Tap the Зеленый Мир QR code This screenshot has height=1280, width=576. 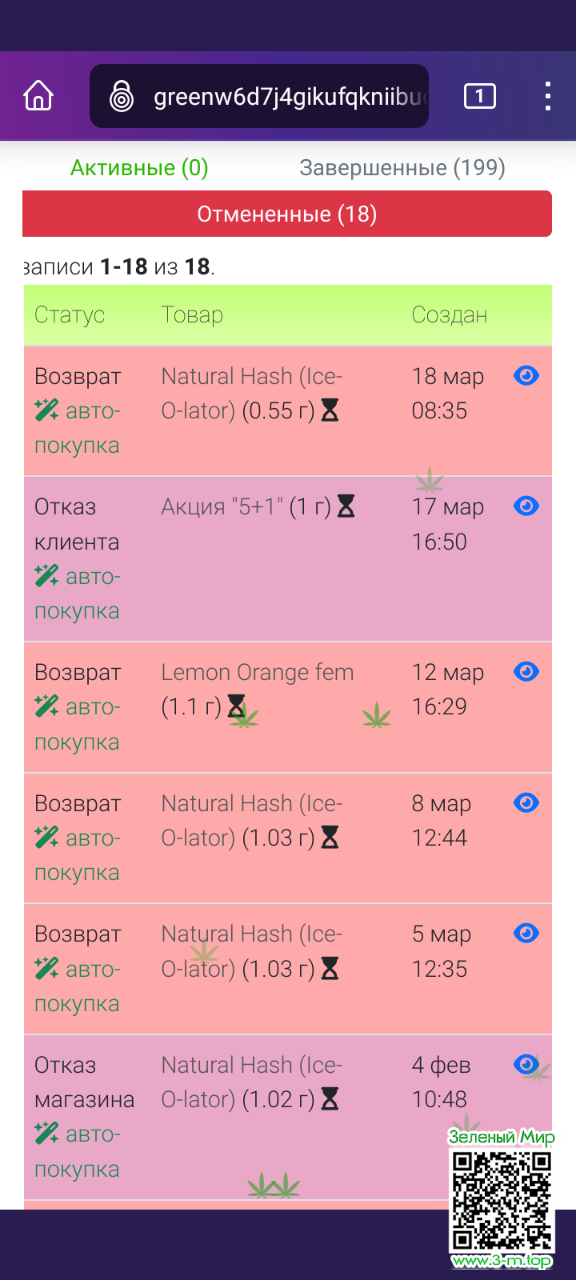[501, 1198]
